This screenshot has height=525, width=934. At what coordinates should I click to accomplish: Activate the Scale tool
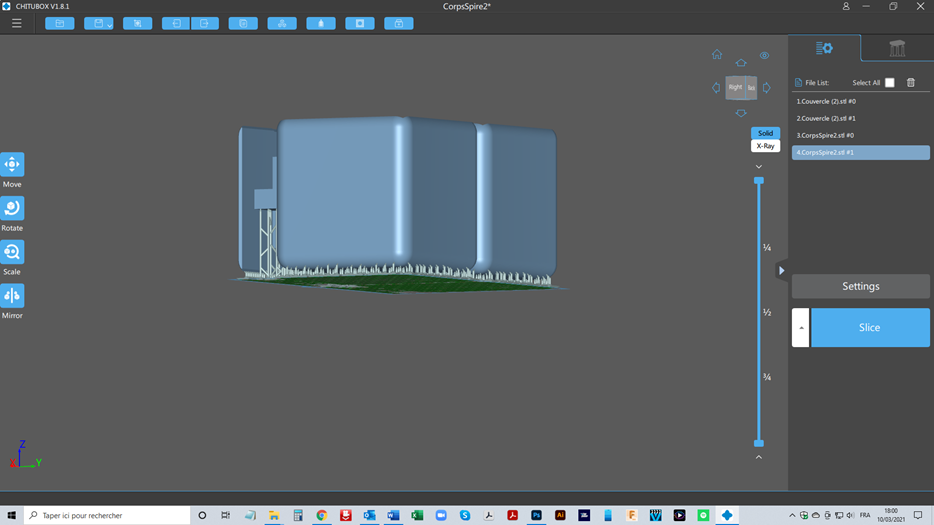(x=12, y=252)
